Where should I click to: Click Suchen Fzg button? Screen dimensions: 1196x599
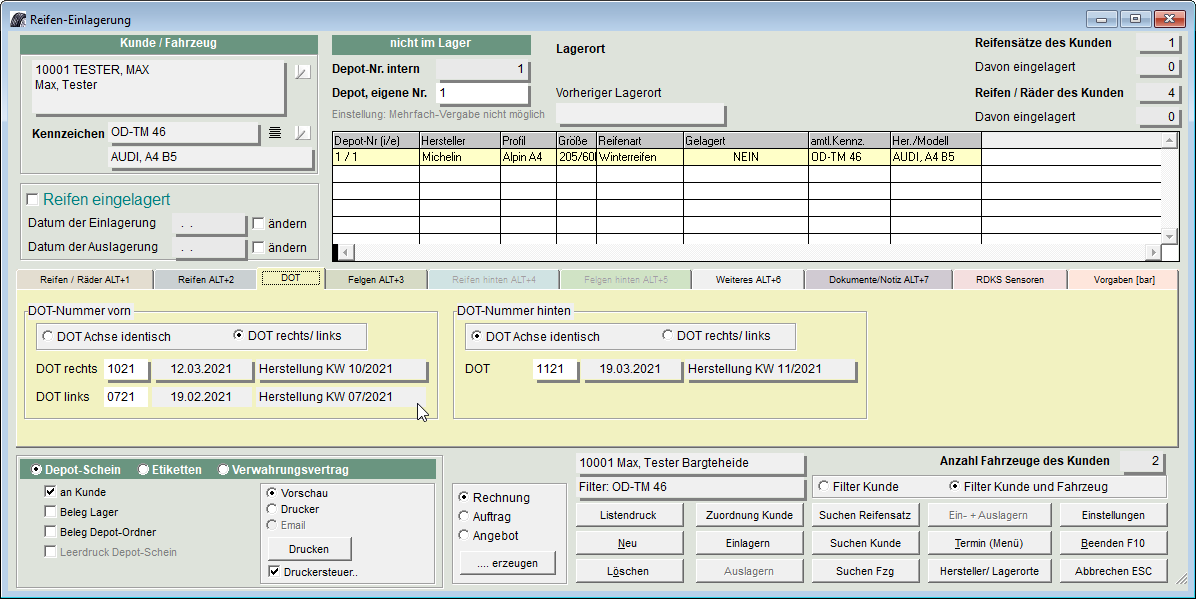click(865, 571)
